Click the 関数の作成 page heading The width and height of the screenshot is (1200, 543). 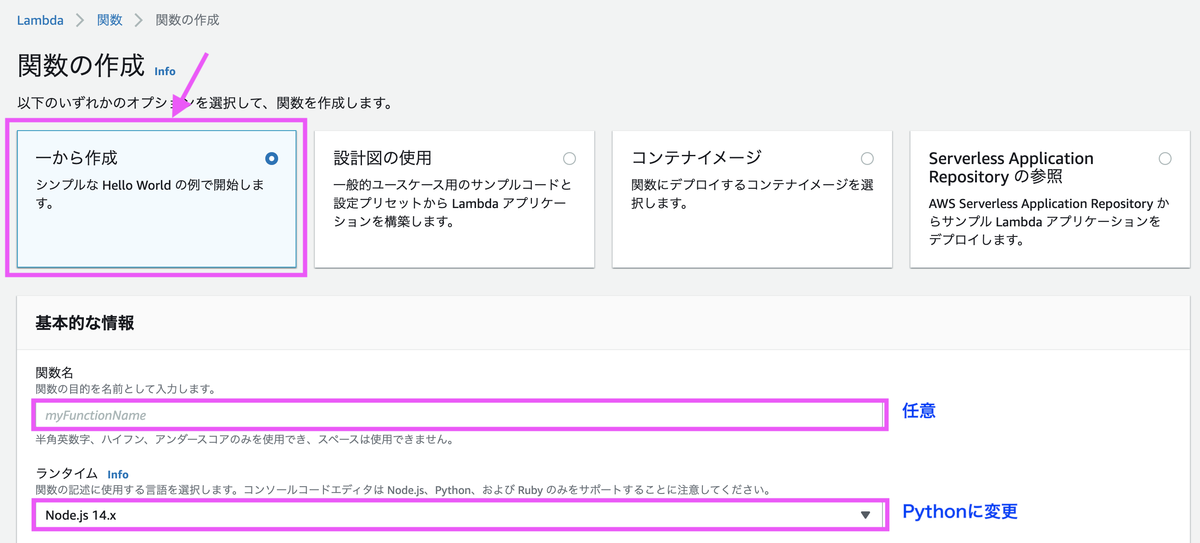(x=81, y=67)
